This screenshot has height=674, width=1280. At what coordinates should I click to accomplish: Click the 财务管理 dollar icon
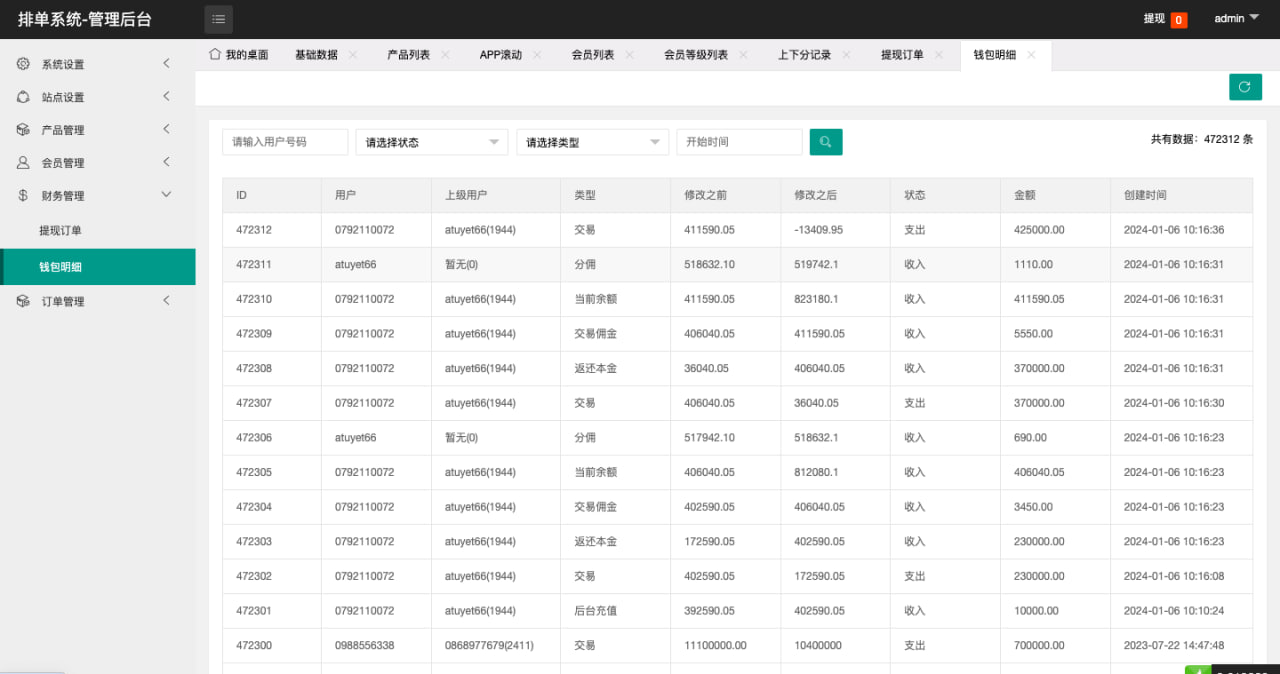point(23,195)
